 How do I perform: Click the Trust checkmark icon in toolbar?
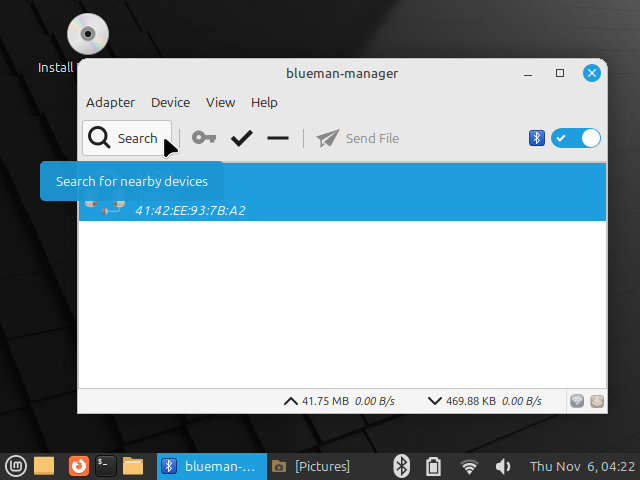click(x=241, y=138)
